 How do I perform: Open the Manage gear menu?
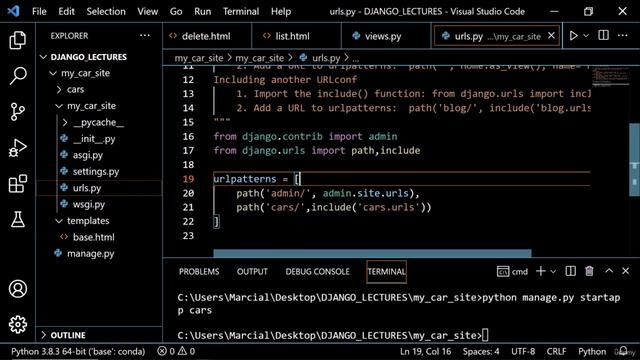click(x=18, y=324)
